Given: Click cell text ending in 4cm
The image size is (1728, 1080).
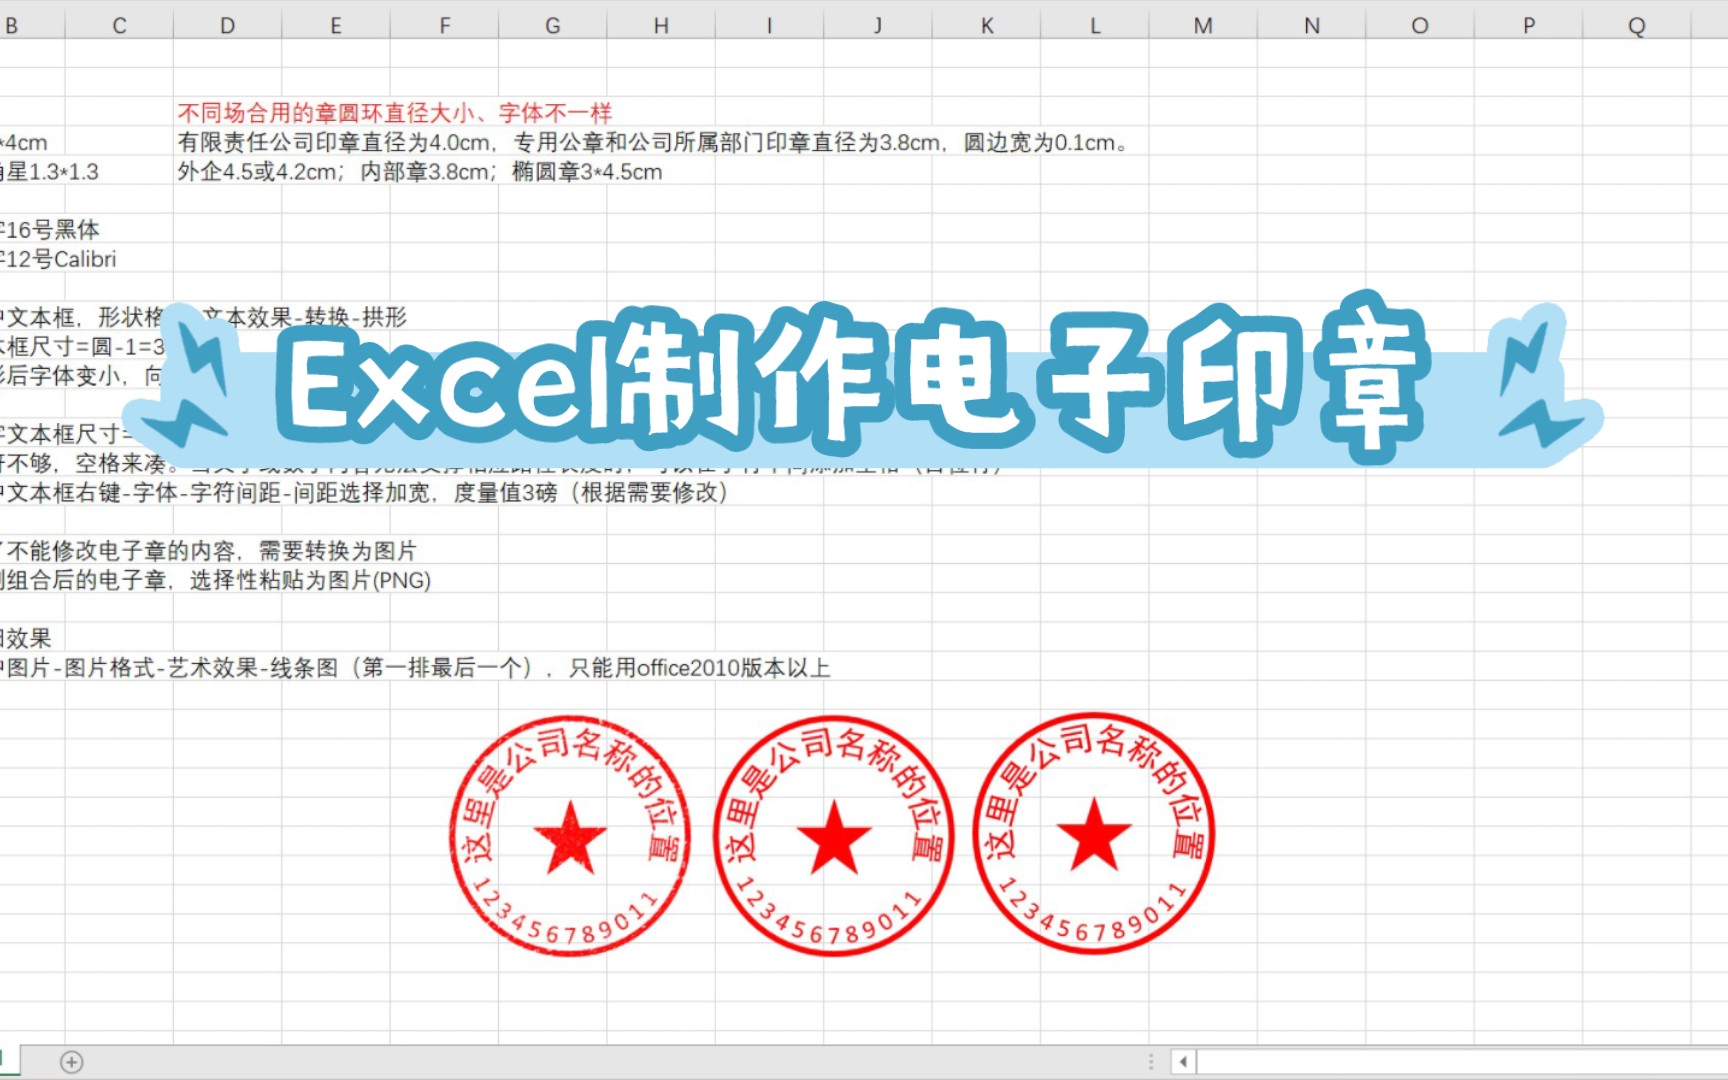Looking at the screenshot, I should click(24, 143).
